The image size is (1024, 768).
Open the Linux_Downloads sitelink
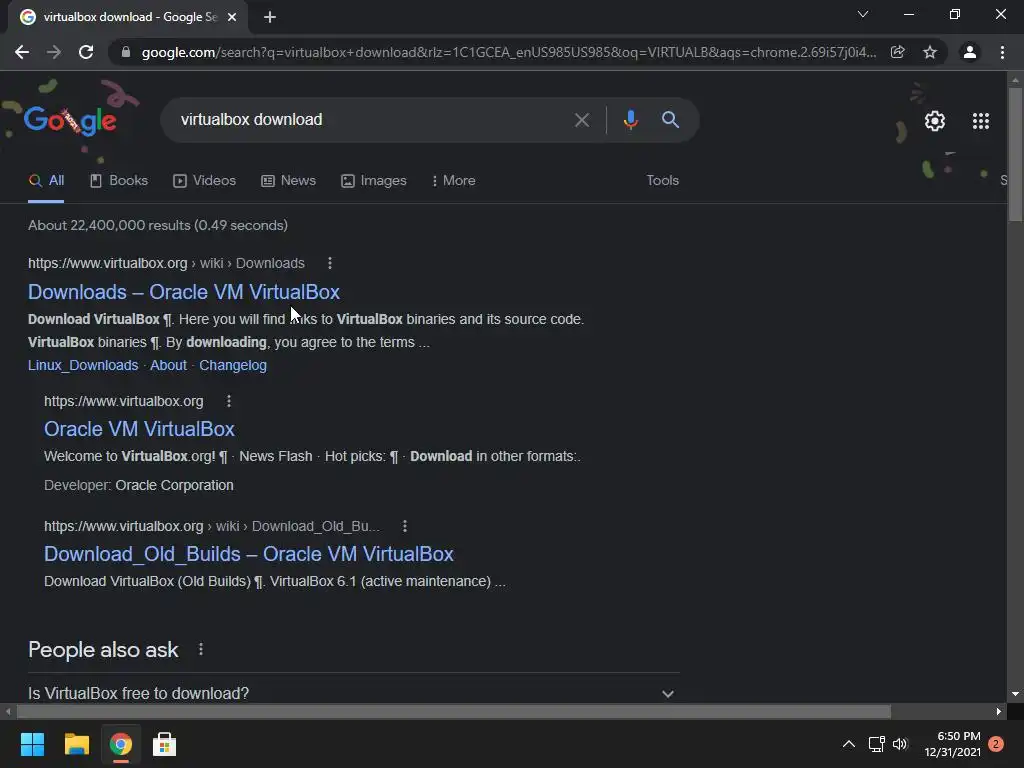tap(83, 366)
